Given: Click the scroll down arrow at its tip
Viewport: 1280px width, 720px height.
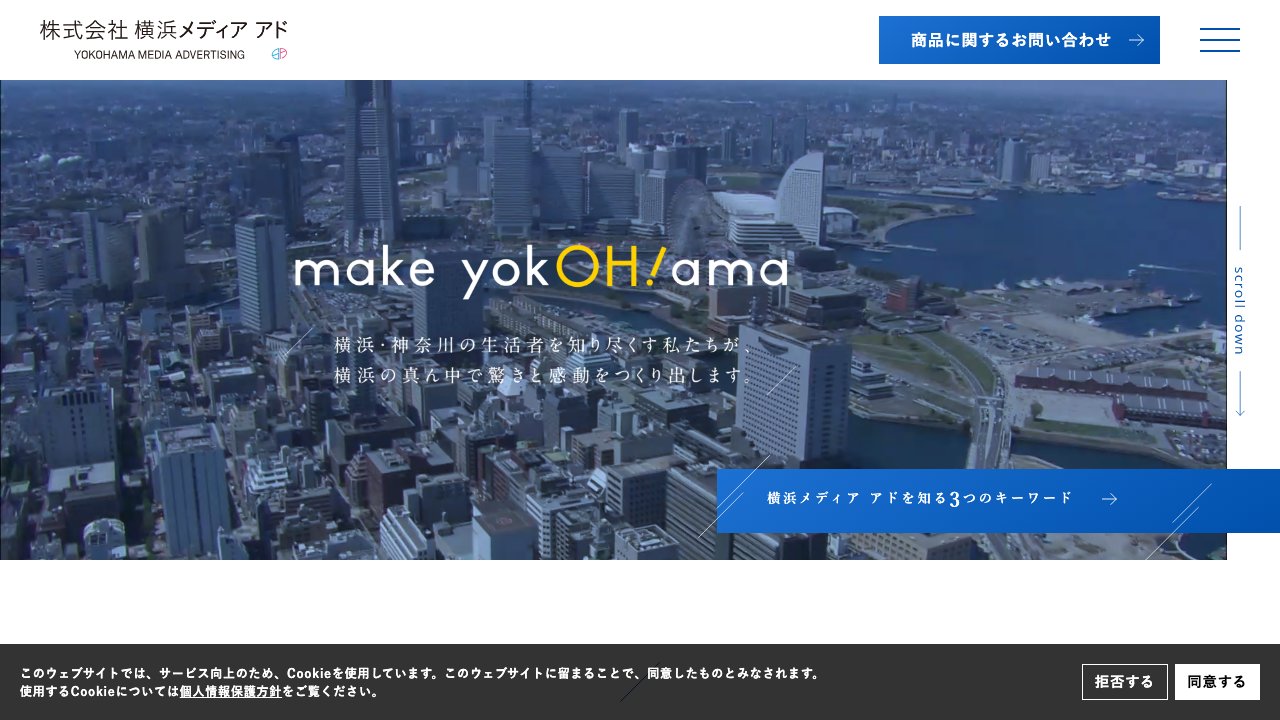Looking at the screenshot, I should (x=1240, y=412).
